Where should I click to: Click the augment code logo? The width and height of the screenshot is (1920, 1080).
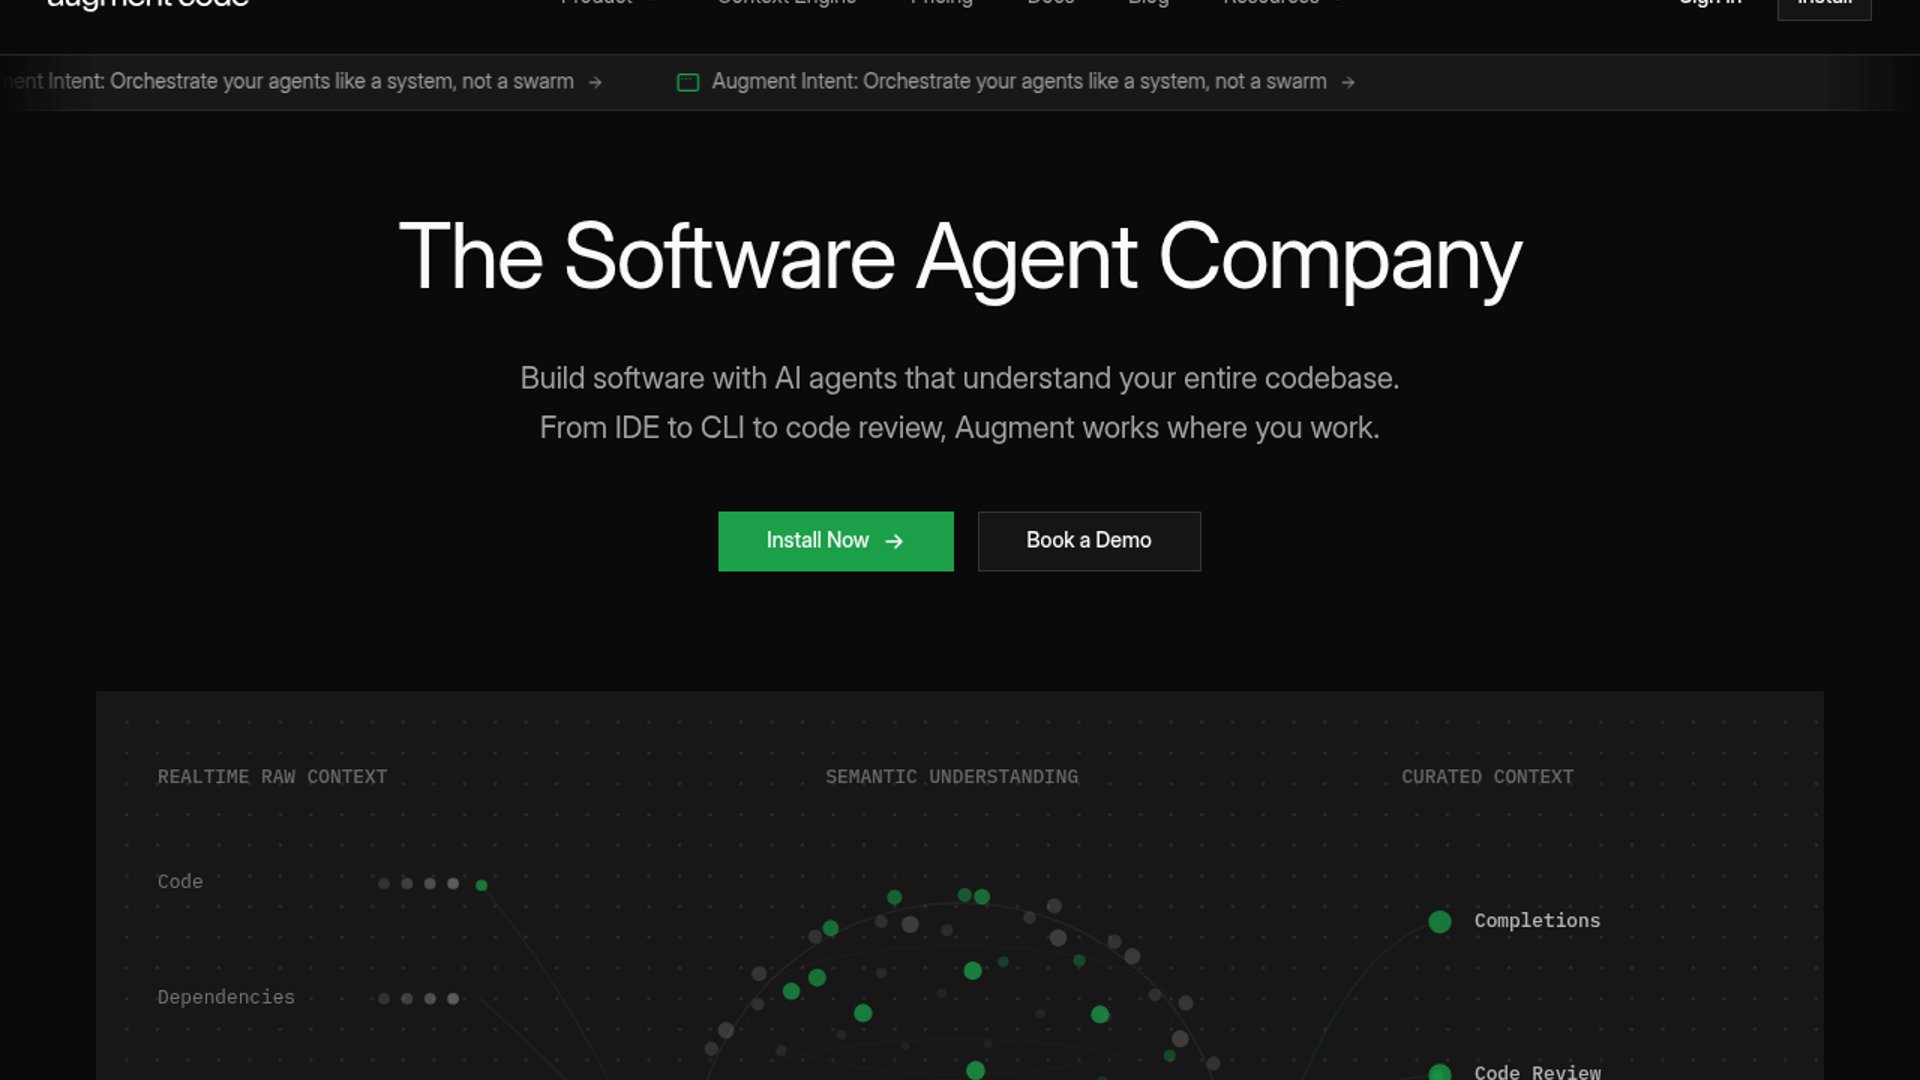point(148,4)
